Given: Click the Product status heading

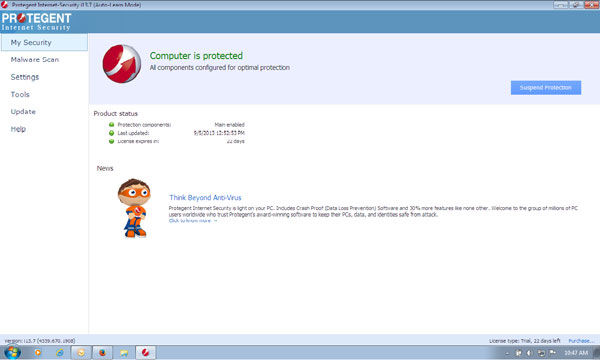Looking at the screenshot, I should (116, 114).
